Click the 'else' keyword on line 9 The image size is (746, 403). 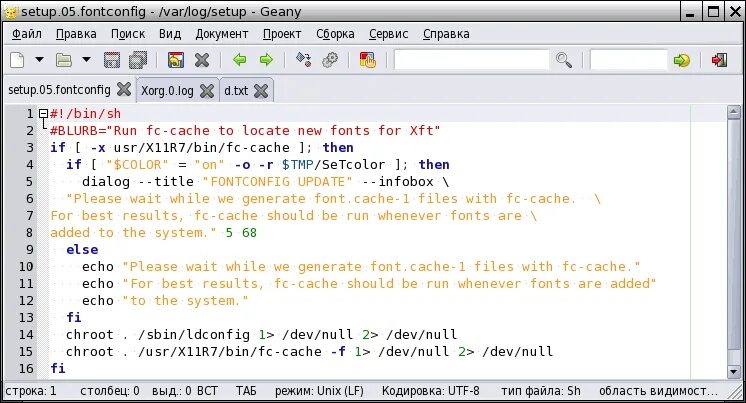click(x=82, y=250)
